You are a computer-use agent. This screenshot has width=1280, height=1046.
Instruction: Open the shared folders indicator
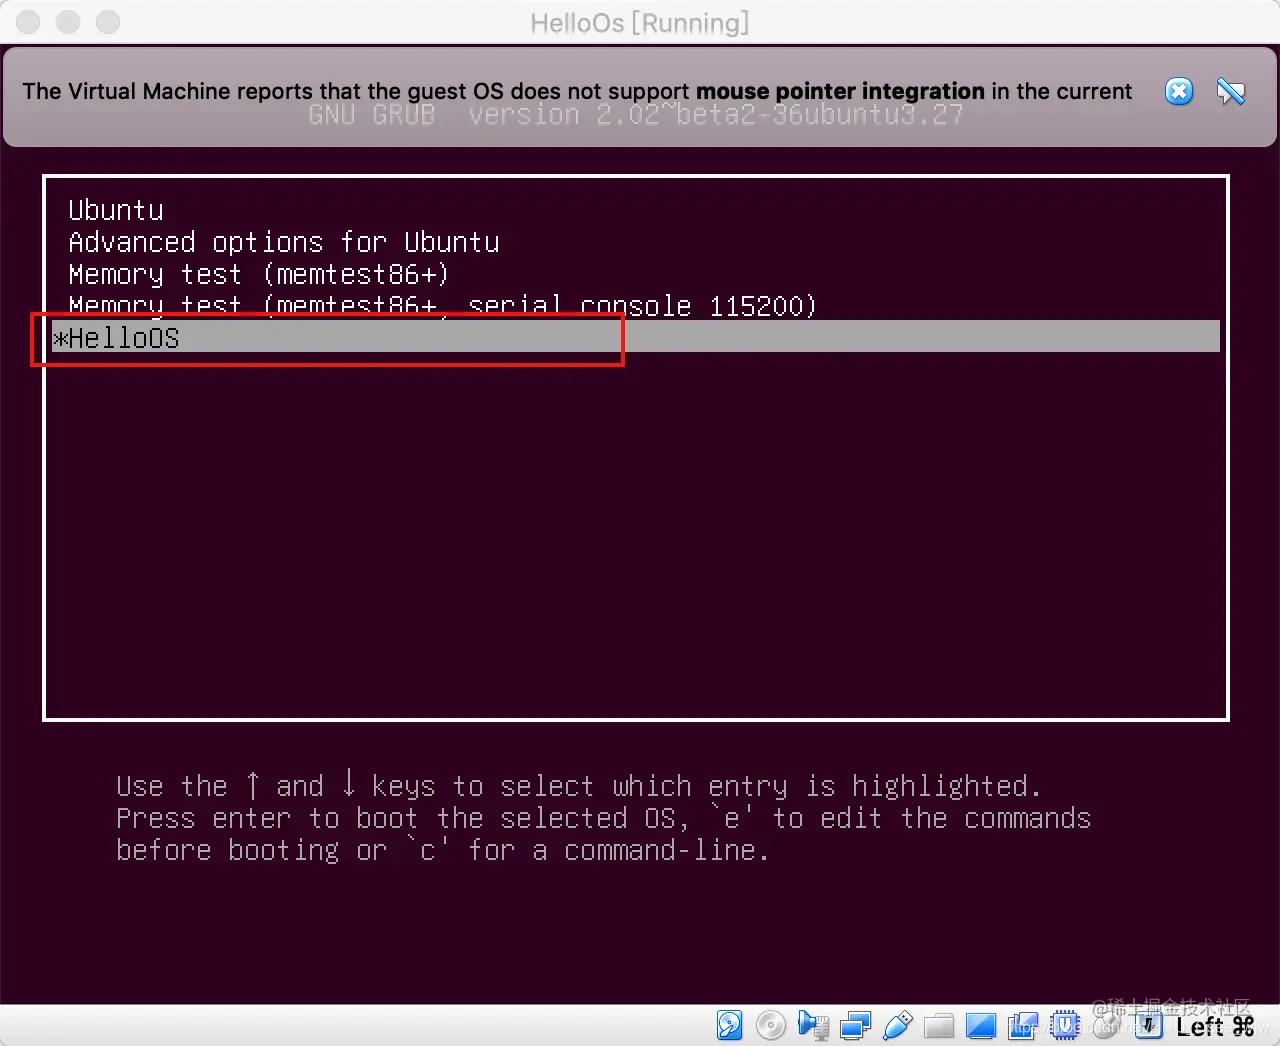tap(939, 1026)
